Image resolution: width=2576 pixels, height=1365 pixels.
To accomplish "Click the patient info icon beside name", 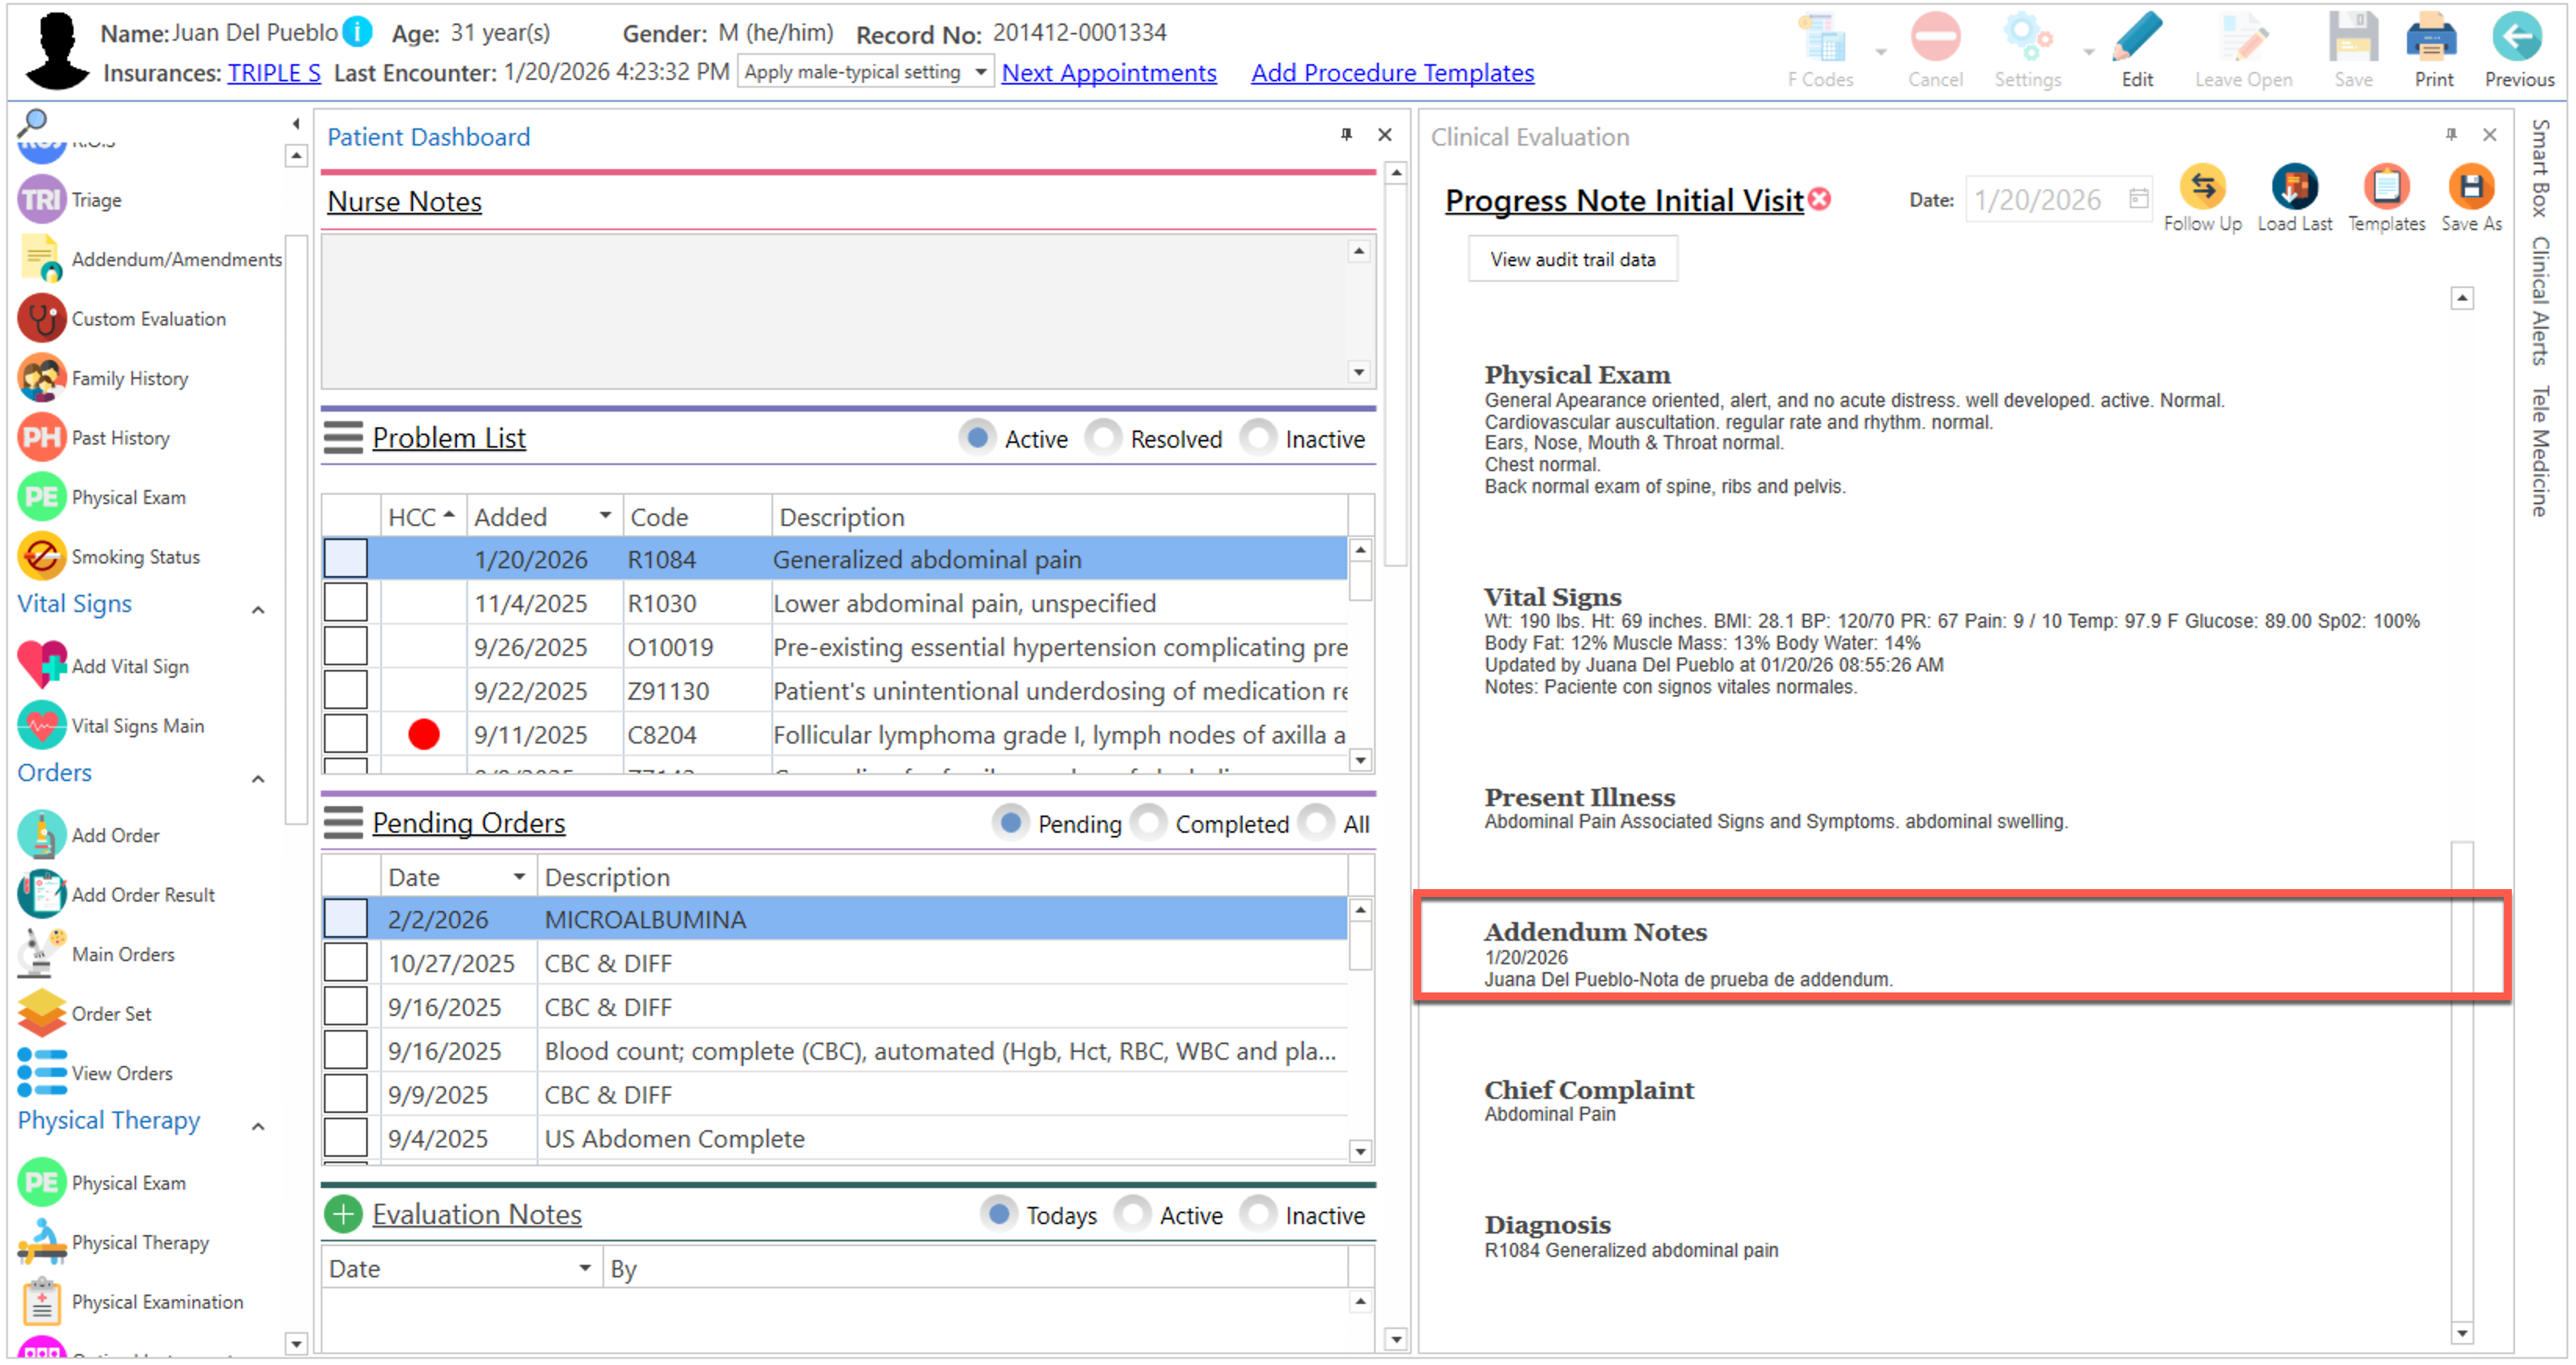I will point(357,32).
